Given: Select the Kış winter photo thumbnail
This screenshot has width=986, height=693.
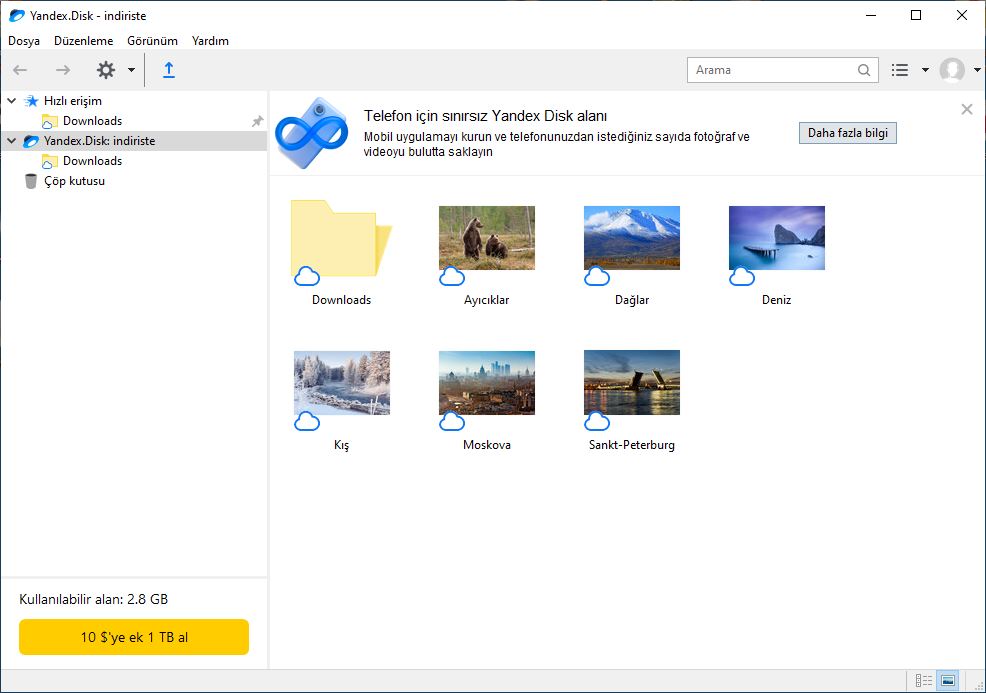Looking at the screenshot, I should coord(341,383).
